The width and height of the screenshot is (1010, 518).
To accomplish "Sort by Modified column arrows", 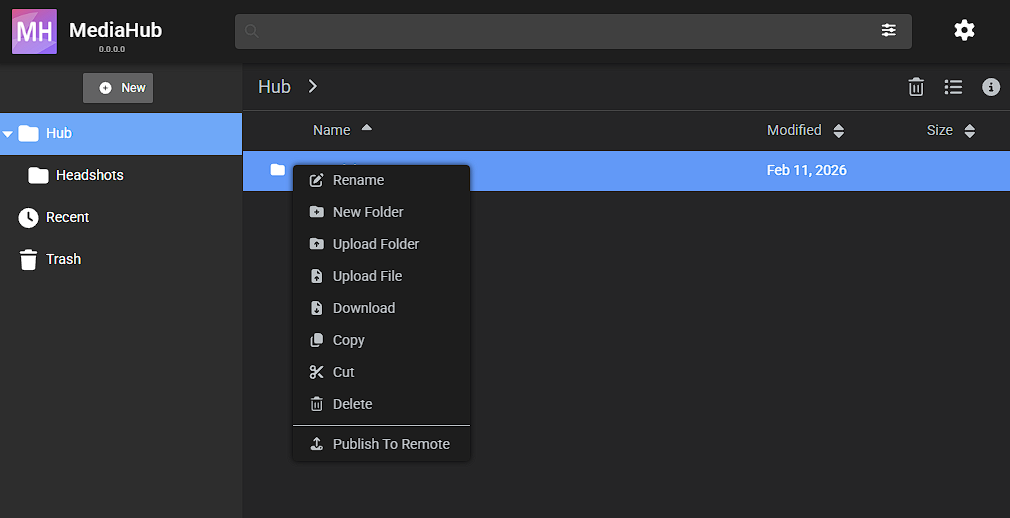I will (x=839, y=131).
